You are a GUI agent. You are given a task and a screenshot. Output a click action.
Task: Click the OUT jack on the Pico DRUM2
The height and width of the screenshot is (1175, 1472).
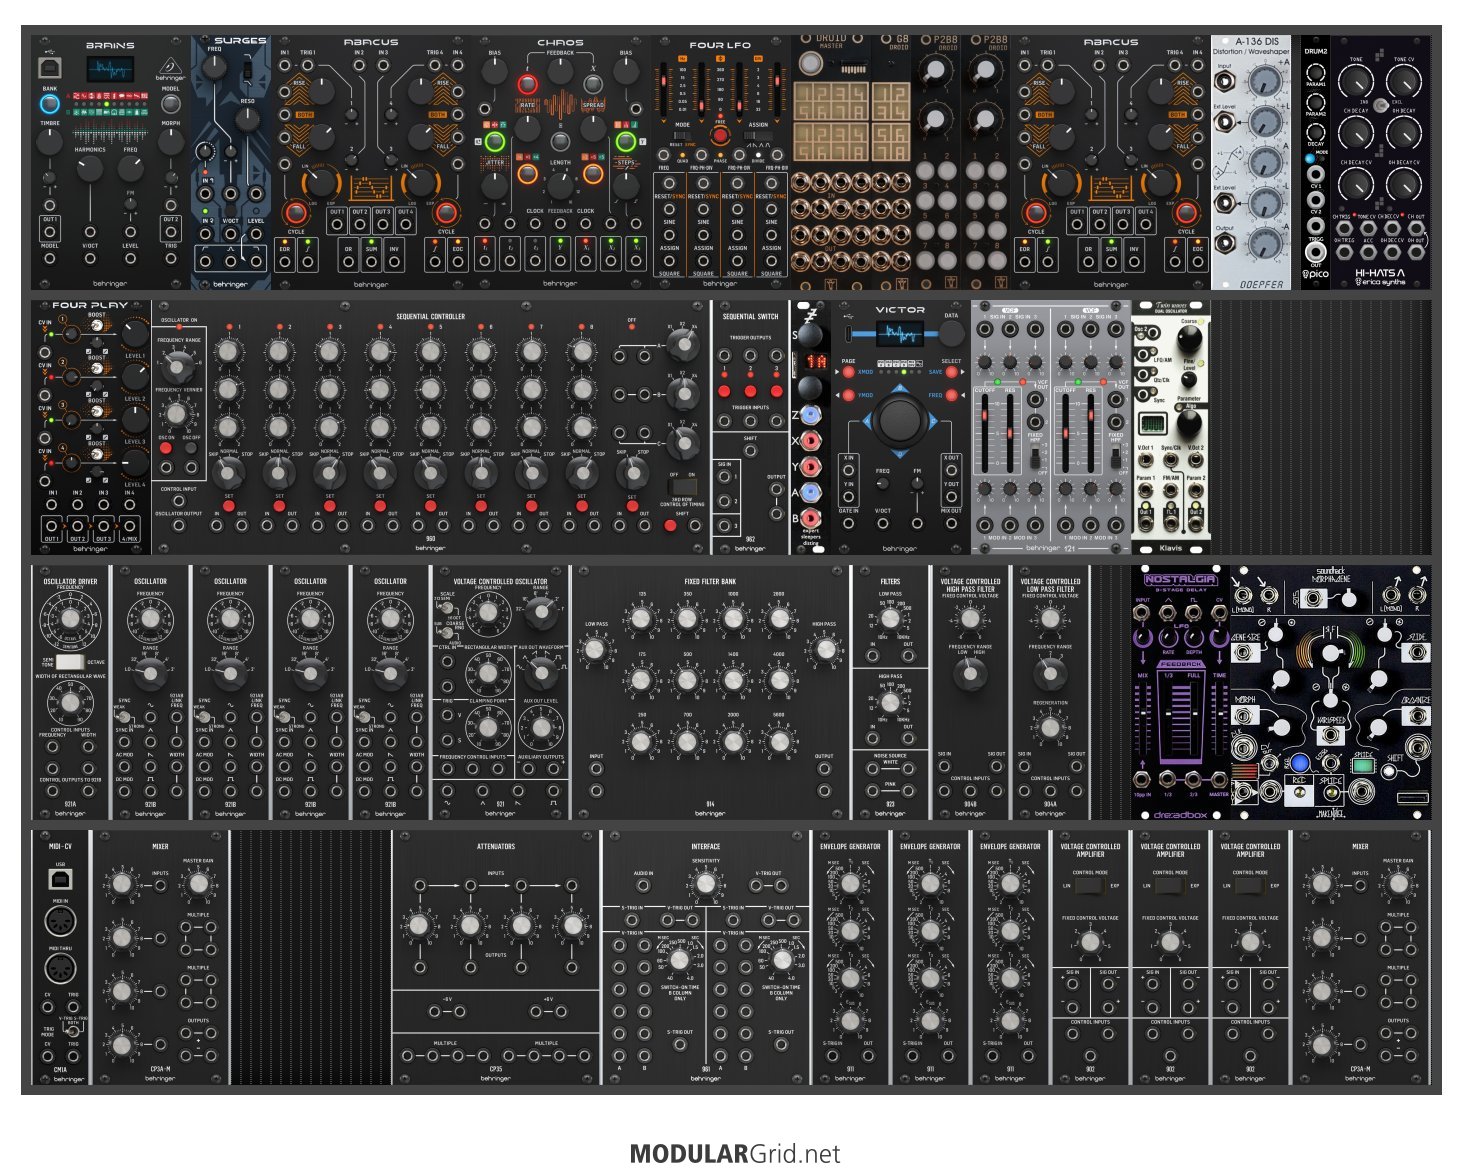pos(1316,252)
